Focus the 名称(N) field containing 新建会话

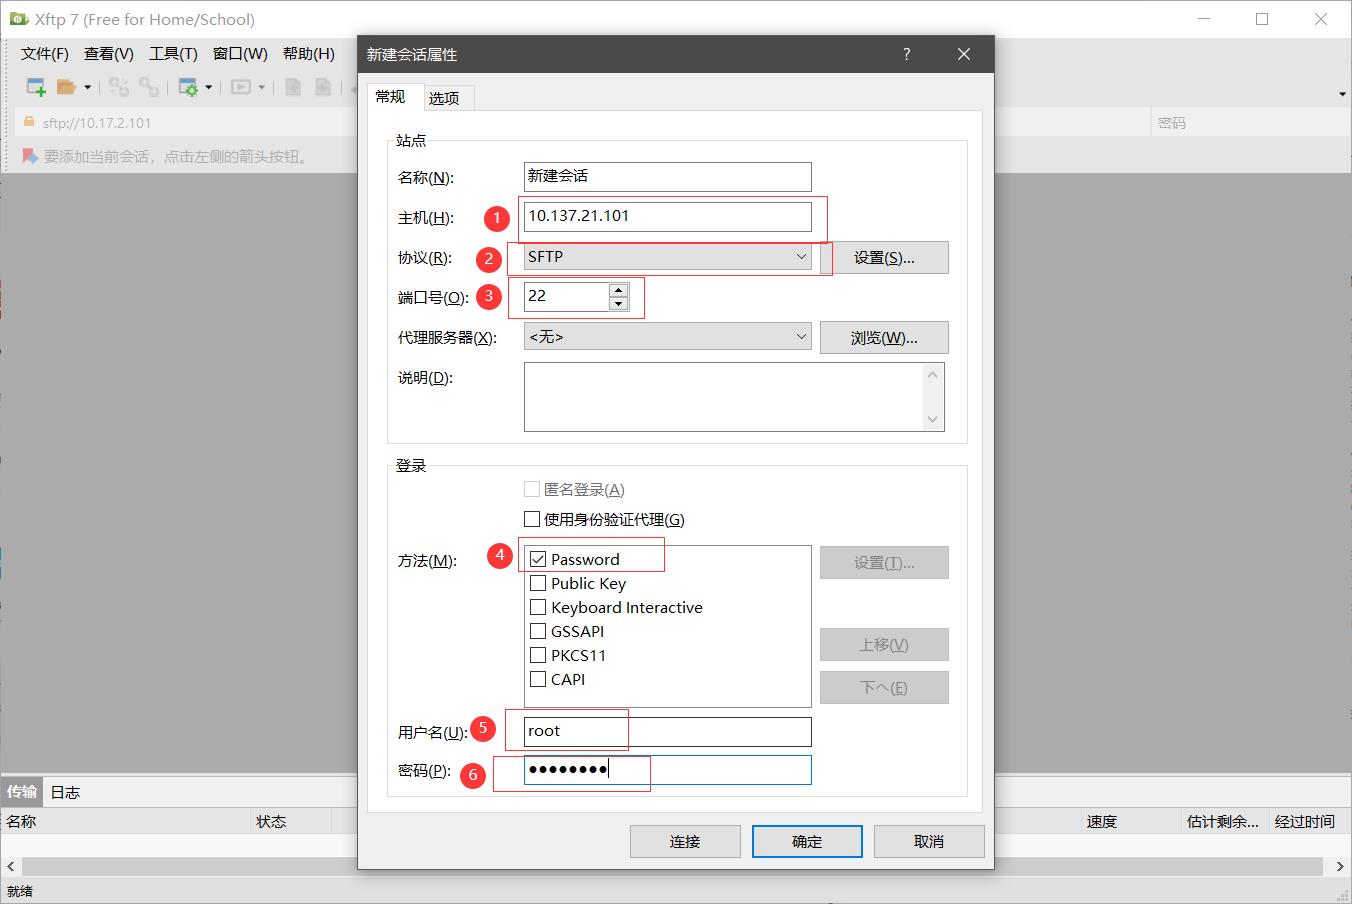(667, 176)
